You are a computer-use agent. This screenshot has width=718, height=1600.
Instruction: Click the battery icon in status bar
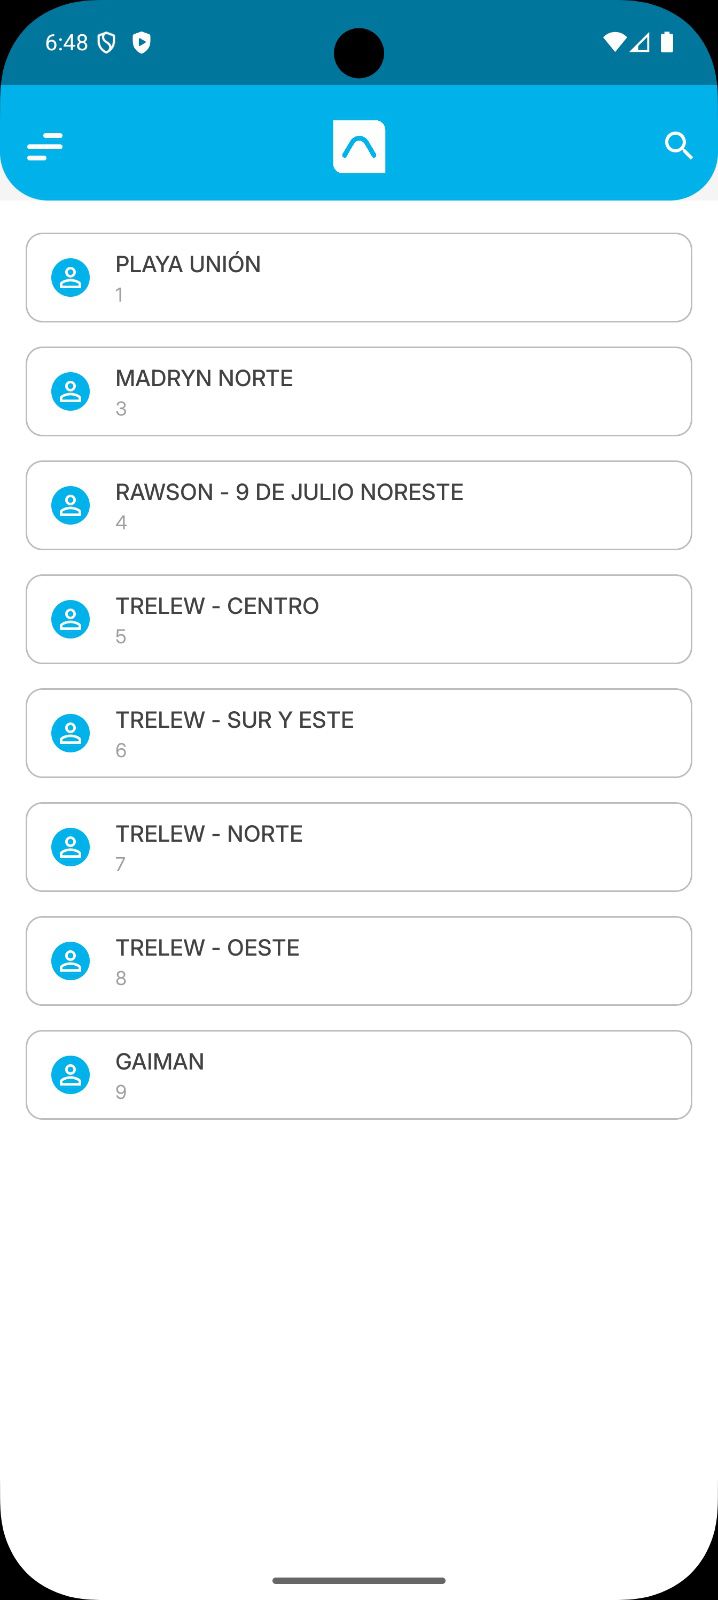[x=667, y=42]
